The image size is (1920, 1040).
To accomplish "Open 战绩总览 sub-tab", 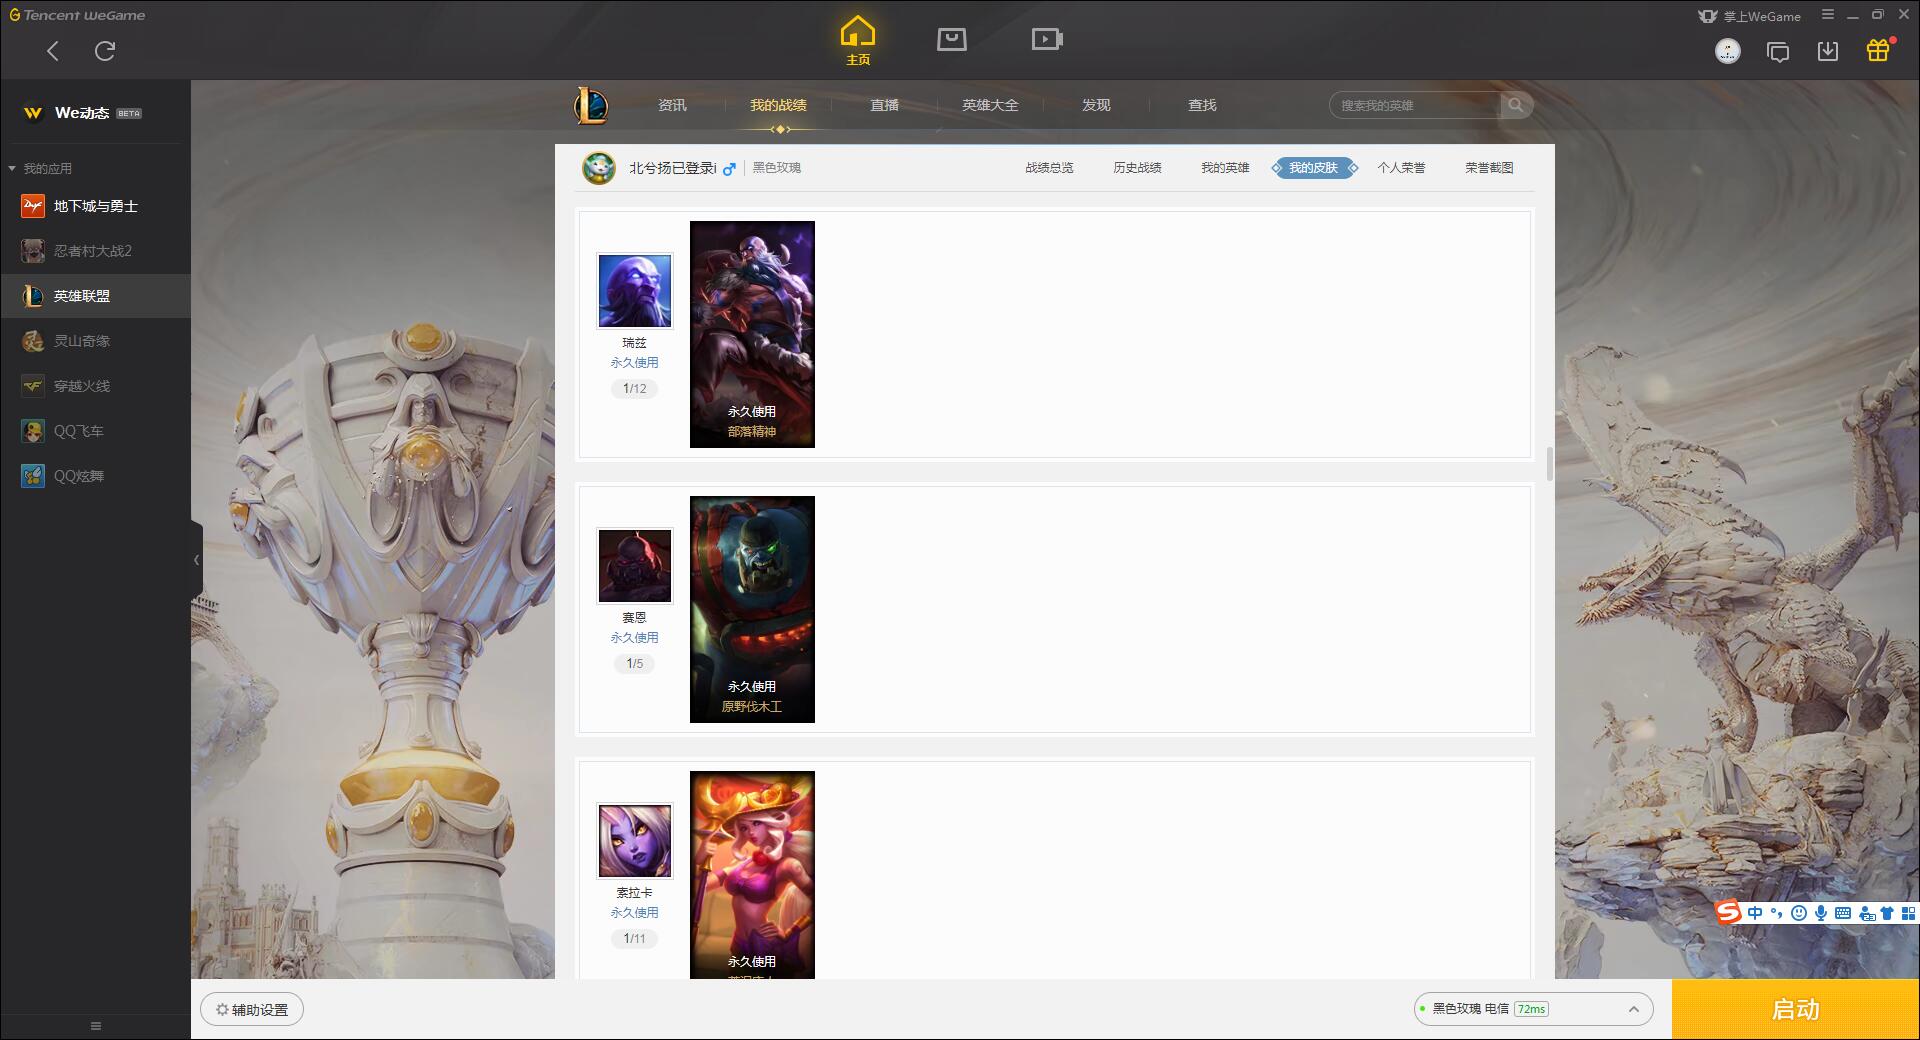I will click(1049, 168).
